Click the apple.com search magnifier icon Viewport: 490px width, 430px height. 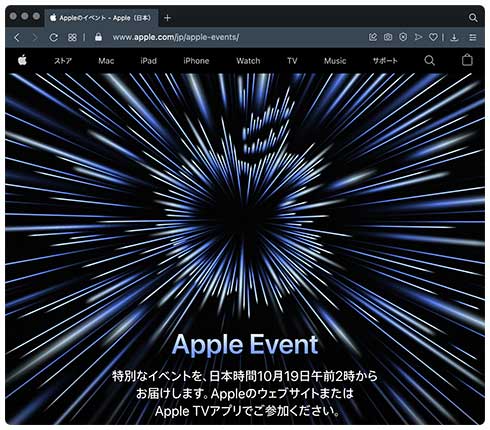coord(429,60)
